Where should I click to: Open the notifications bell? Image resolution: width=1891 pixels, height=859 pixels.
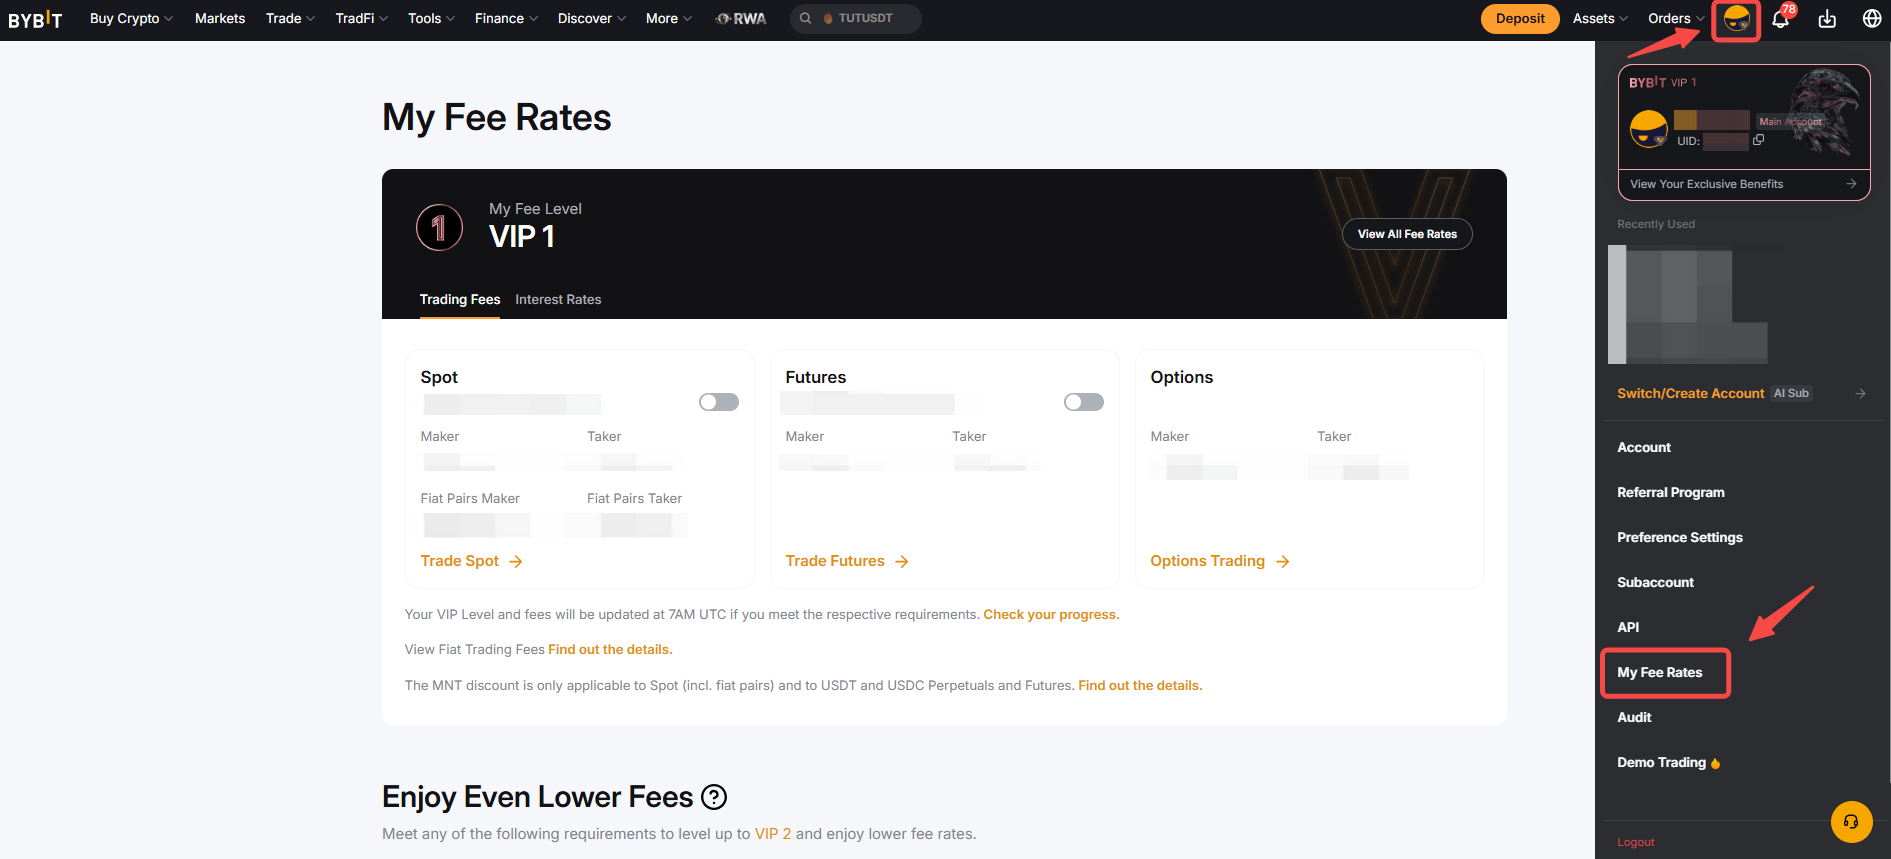click(x=1781, y=19)
